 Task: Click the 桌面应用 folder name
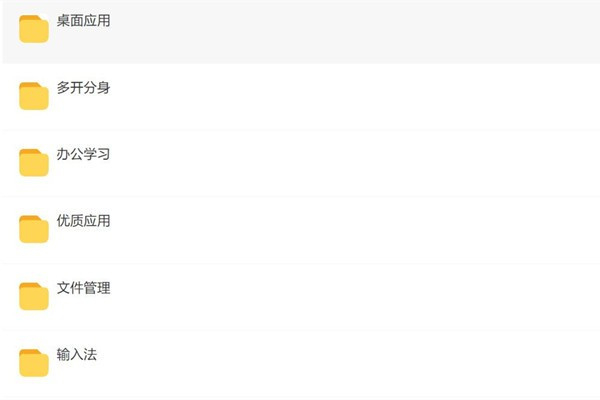coord(84,21)
